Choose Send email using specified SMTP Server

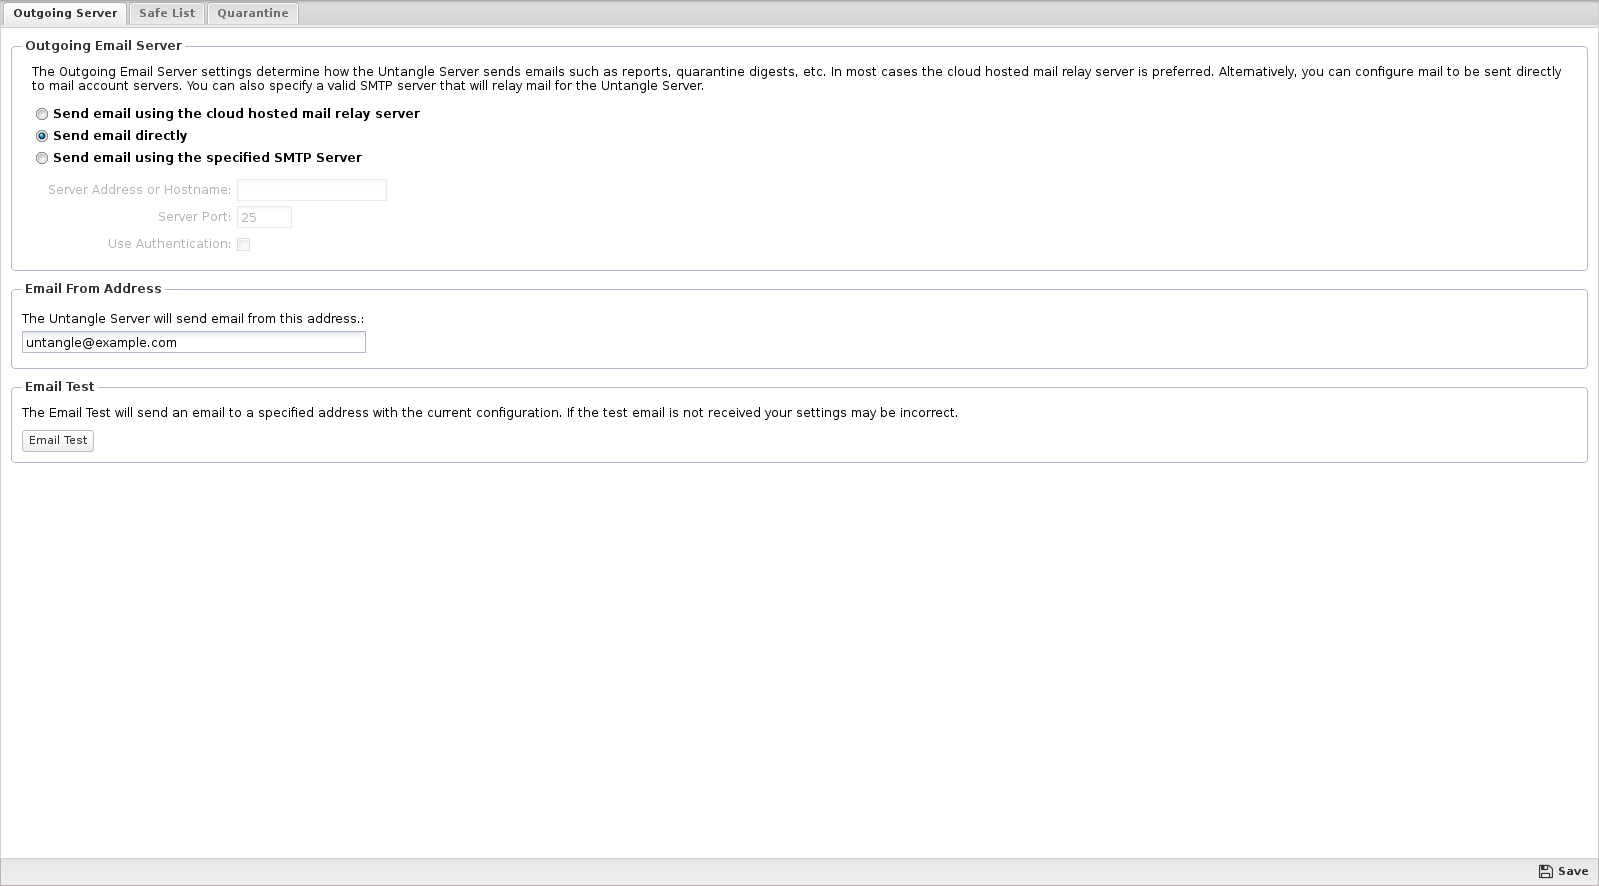point(42,158)
